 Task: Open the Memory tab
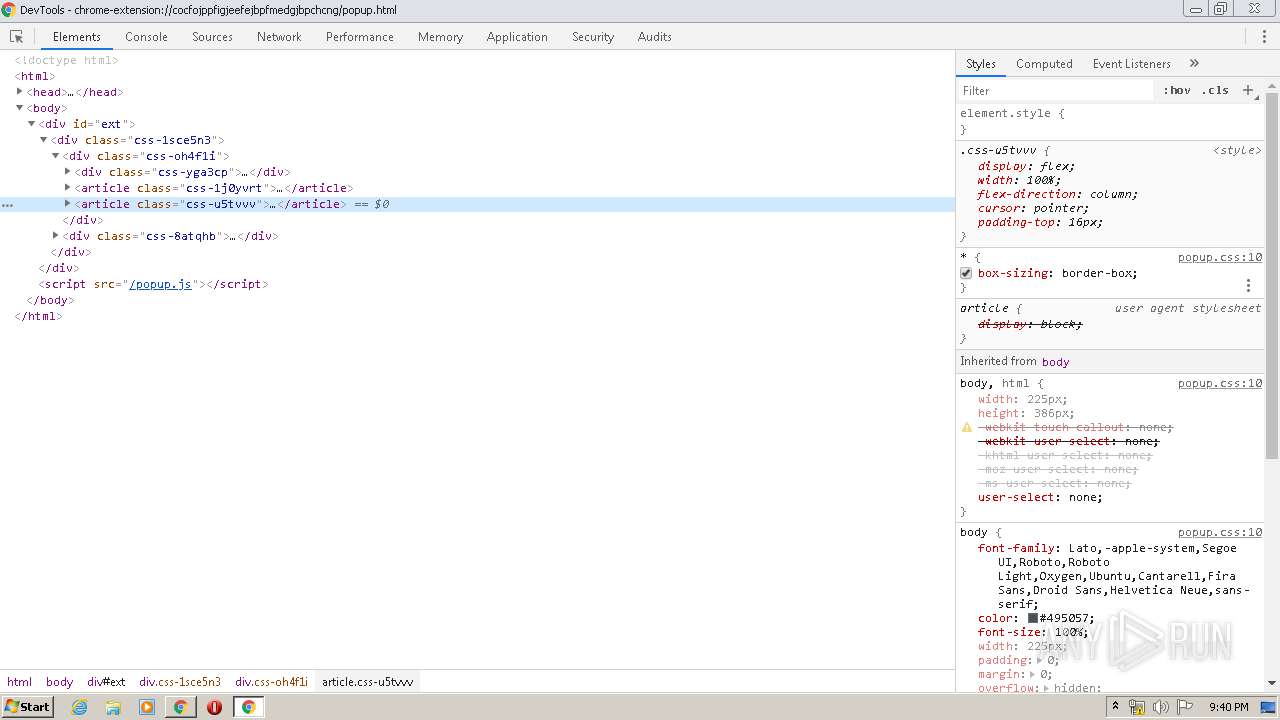click(440, 36)
